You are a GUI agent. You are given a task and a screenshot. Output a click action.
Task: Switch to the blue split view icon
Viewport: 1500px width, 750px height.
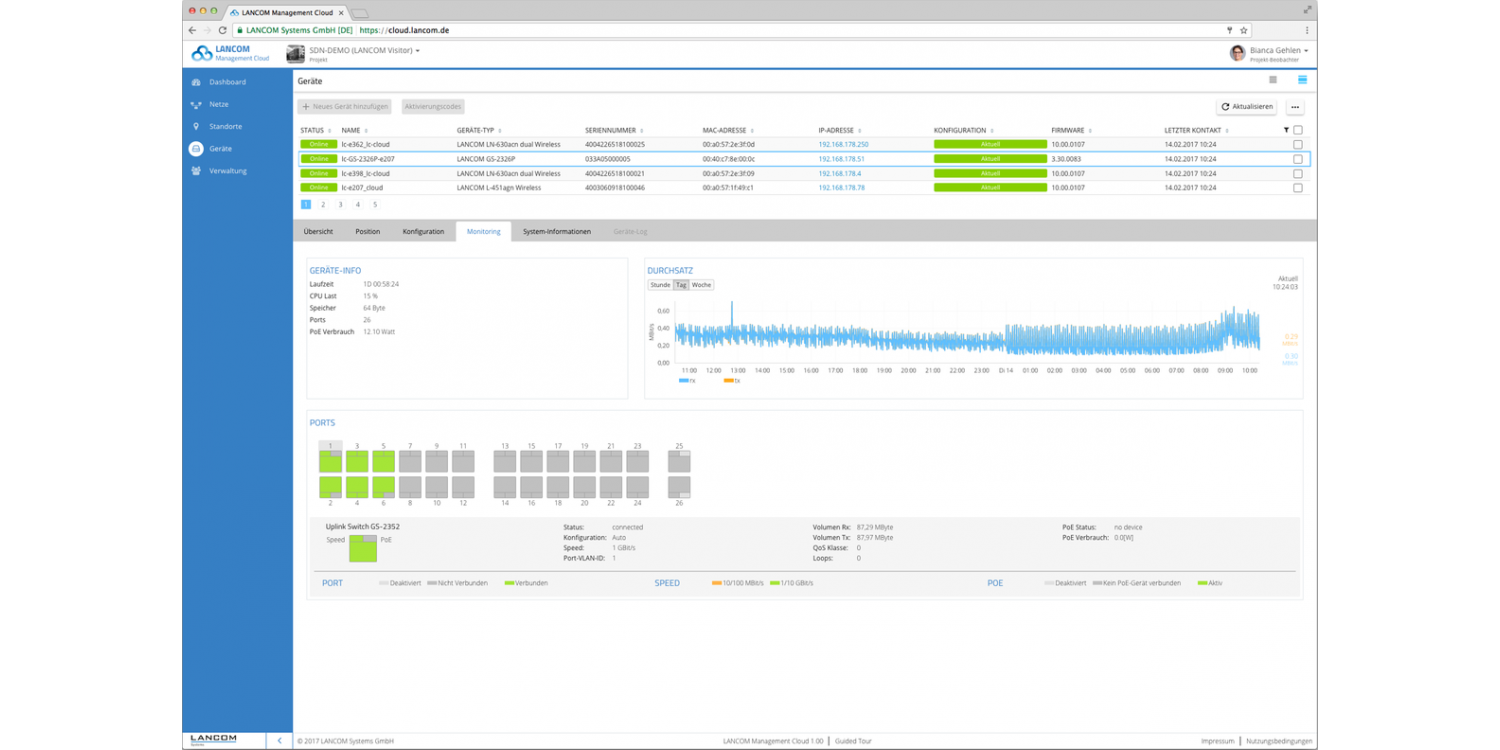1302,80
